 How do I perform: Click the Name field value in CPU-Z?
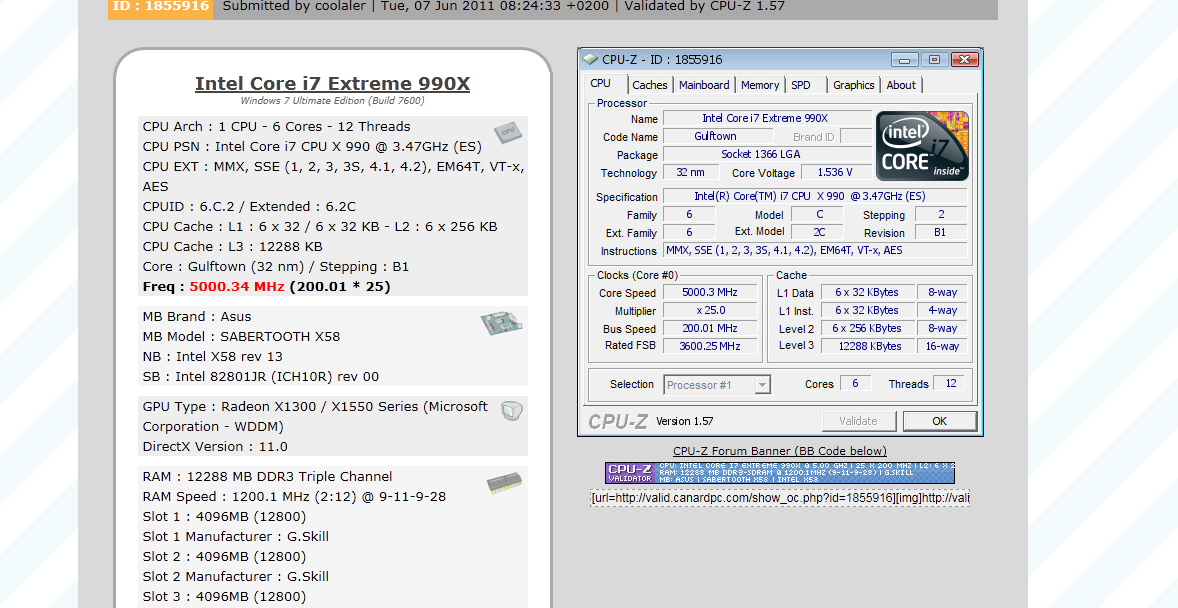point(768,118)
